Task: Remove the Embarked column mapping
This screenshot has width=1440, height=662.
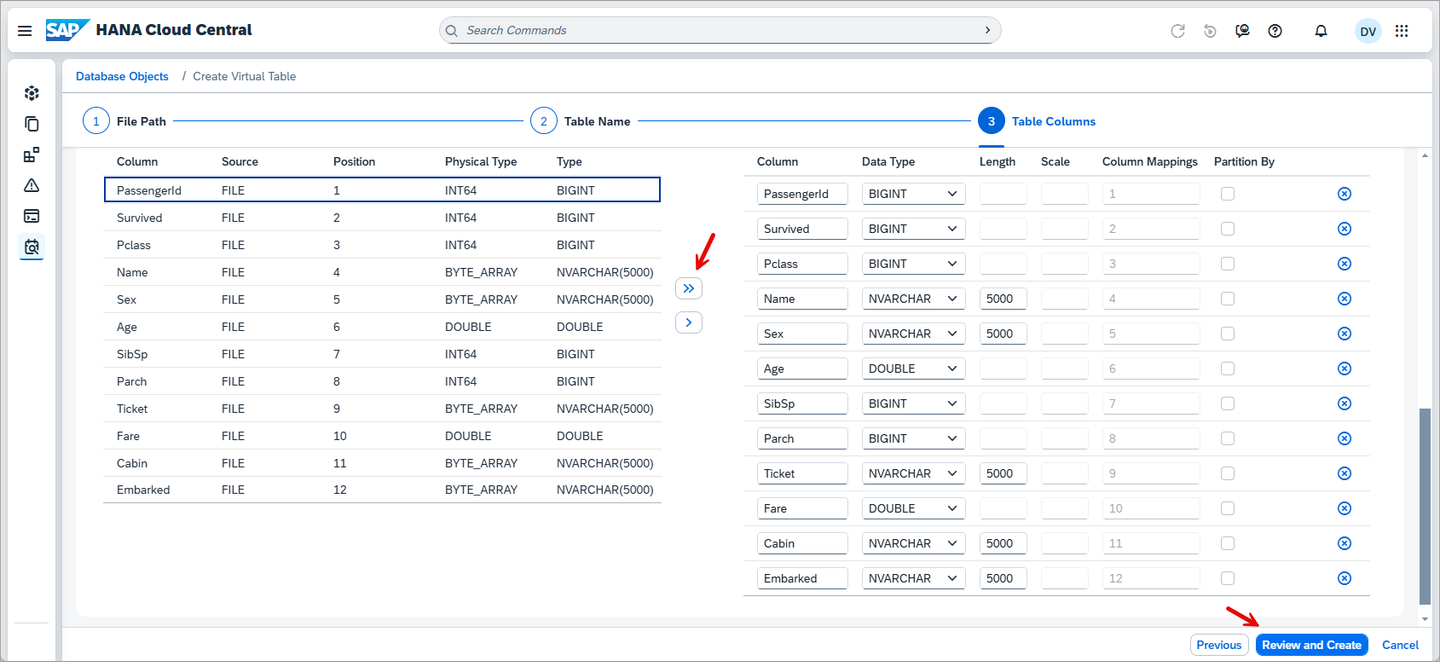Action: pos(1344,578)
